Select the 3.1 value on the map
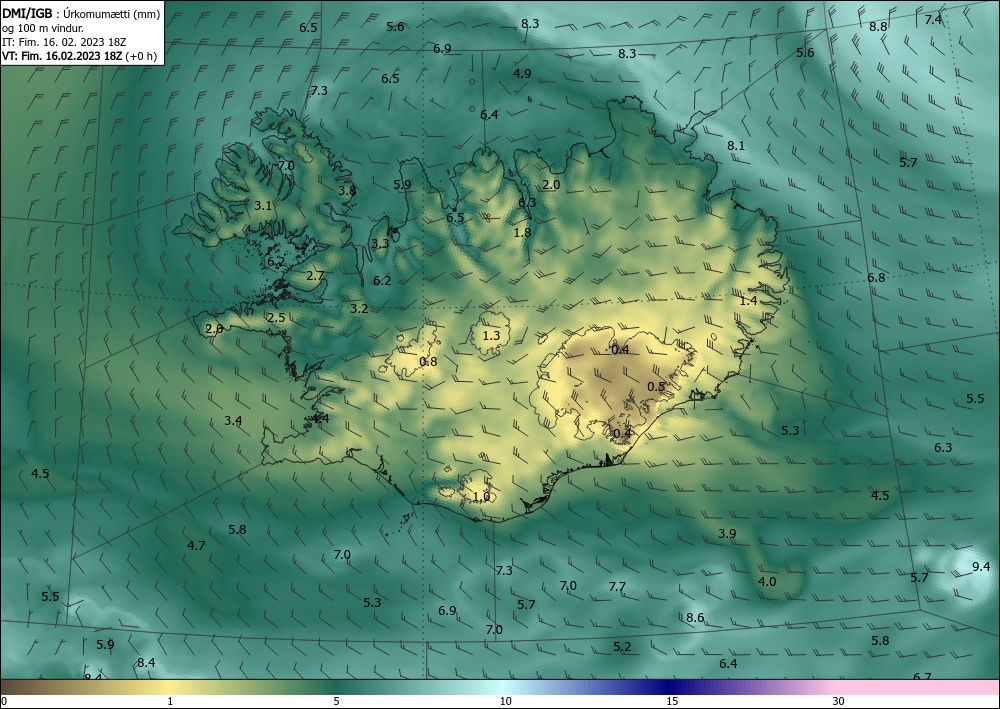1000x709 pixels. pos(263,205)
